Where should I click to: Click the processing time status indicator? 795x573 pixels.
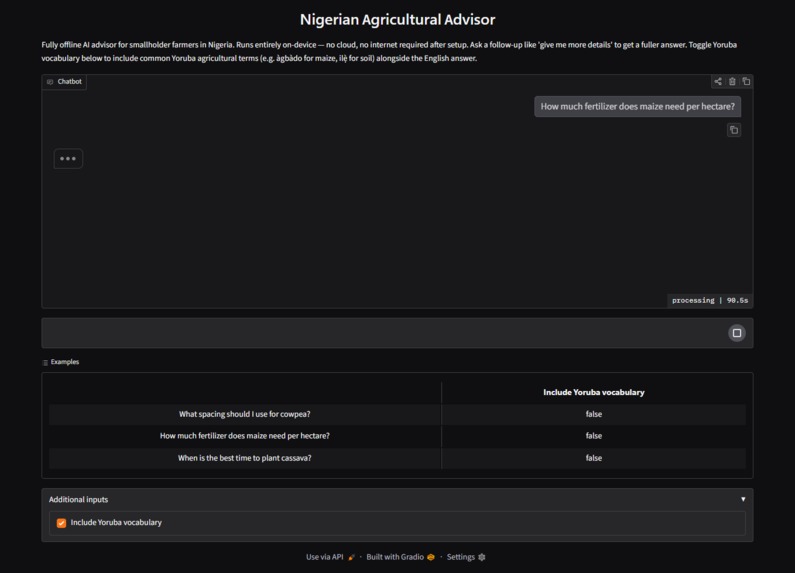[710, 301]
